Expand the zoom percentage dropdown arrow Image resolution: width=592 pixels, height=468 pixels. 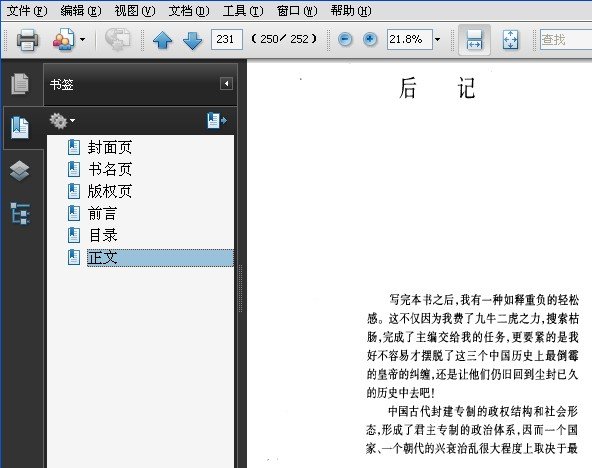point(438,39)
